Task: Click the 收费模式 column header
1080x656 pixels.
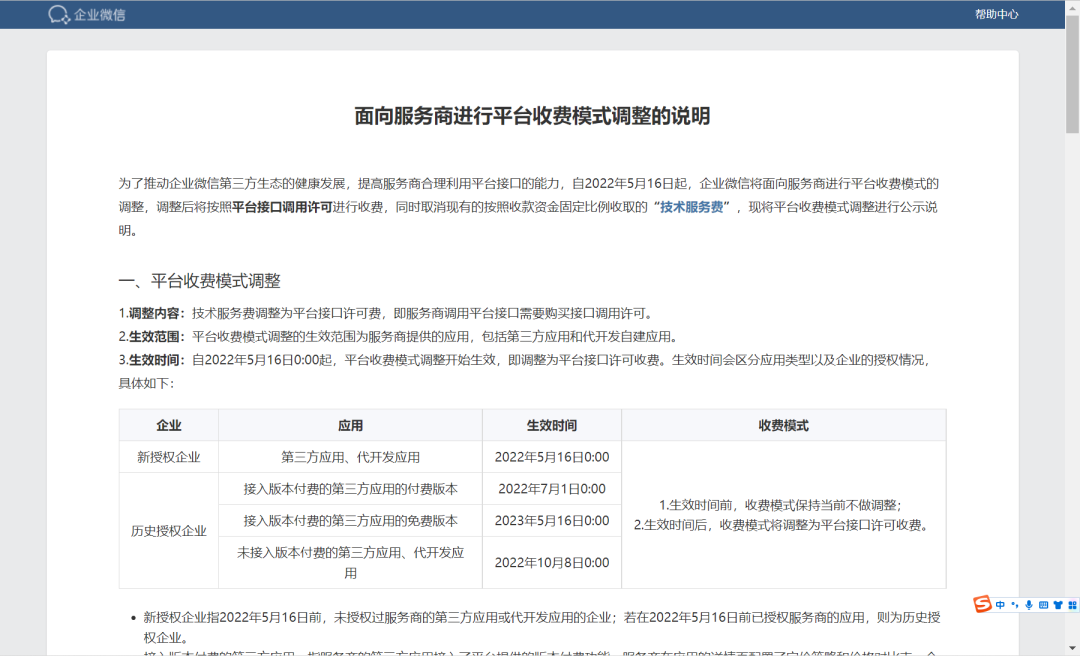Action: coord(783,425)
